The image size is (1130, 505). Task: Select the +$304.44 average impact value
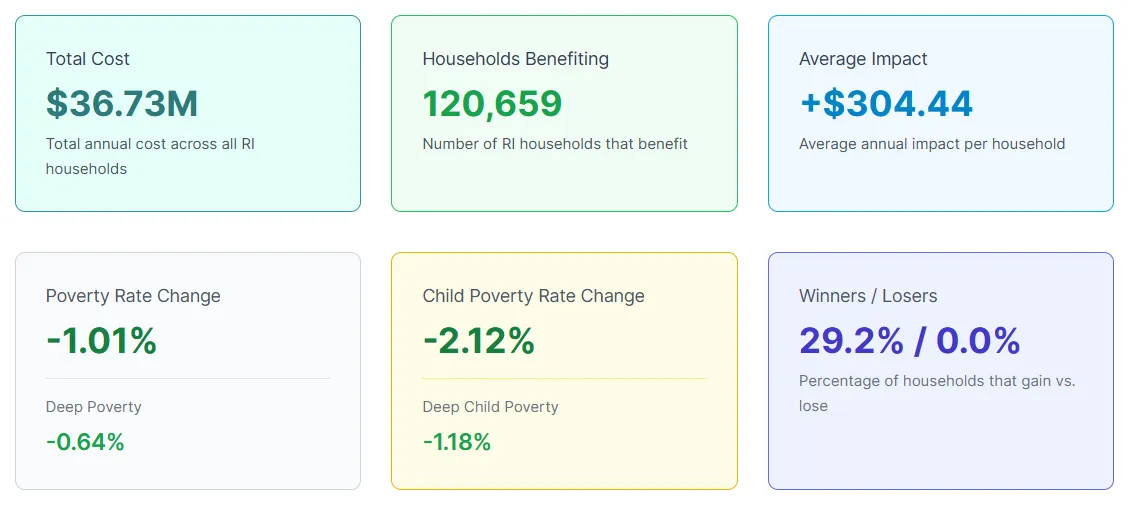(886, 103)
